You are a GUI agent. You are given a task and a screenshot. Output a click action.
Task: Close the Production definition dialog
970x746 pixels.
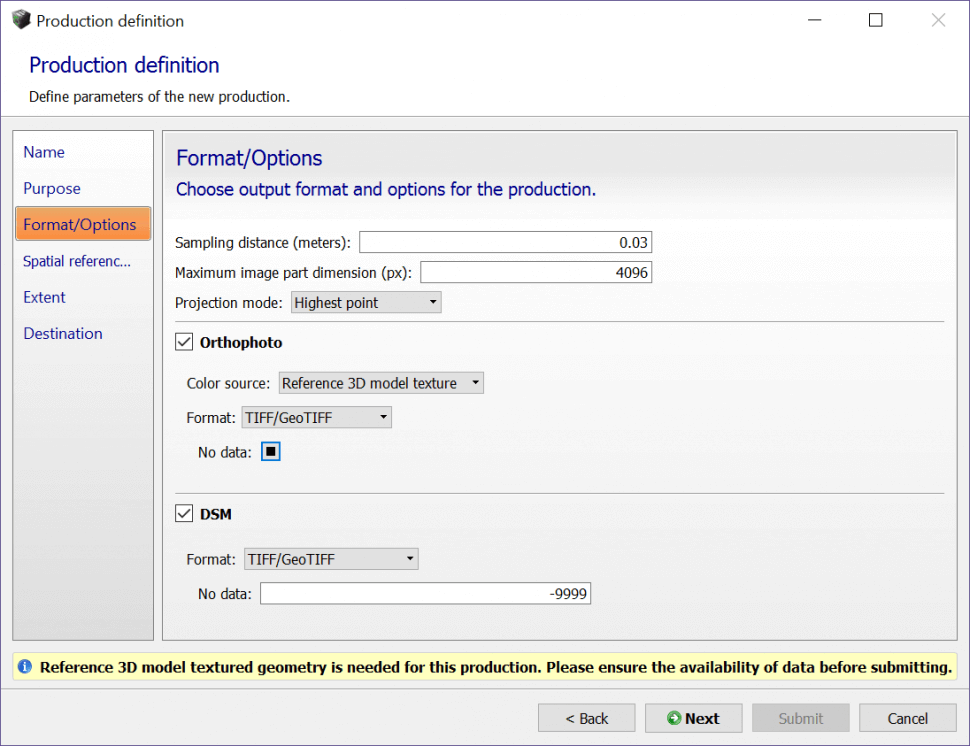click(938, 20)
